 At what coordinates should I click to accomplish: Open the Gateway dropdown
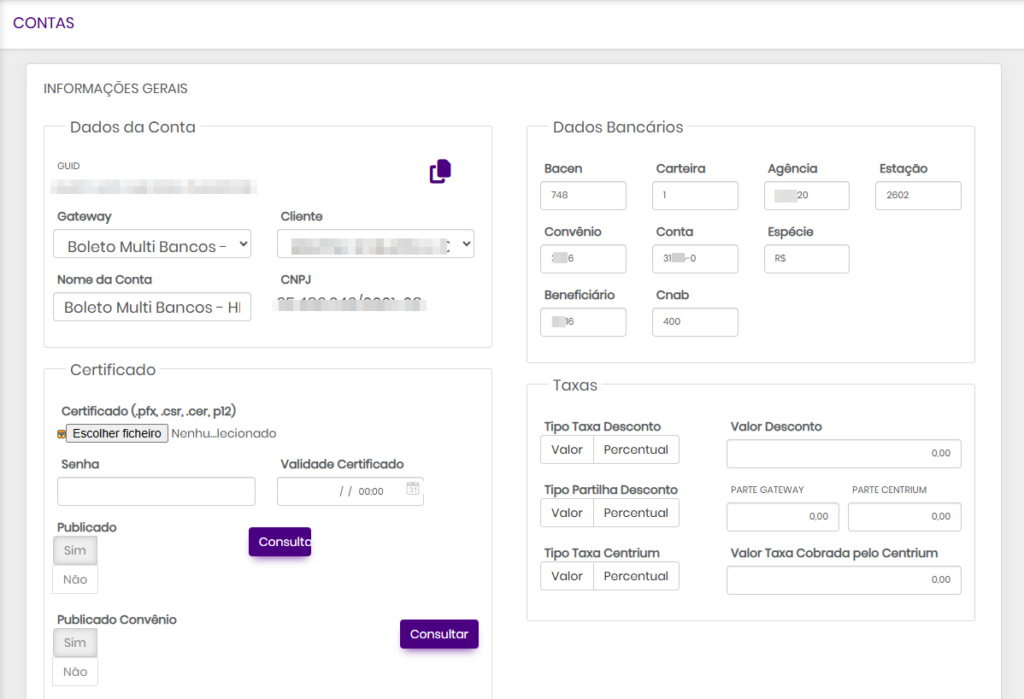(152, 245)
